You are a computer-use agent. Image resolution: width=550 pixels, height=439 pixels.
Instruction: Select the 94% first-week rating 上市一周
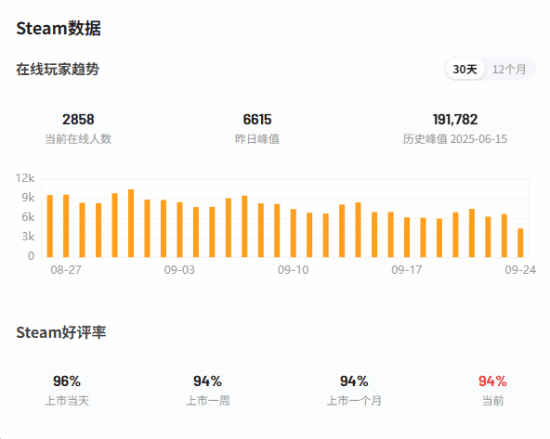coord(208,381)
